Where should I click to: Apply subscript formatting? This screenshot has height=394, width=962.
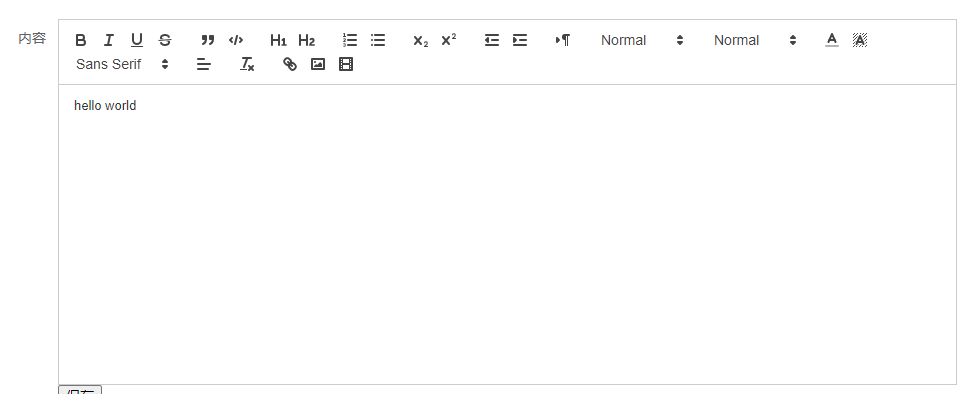(x=421, y=41)
